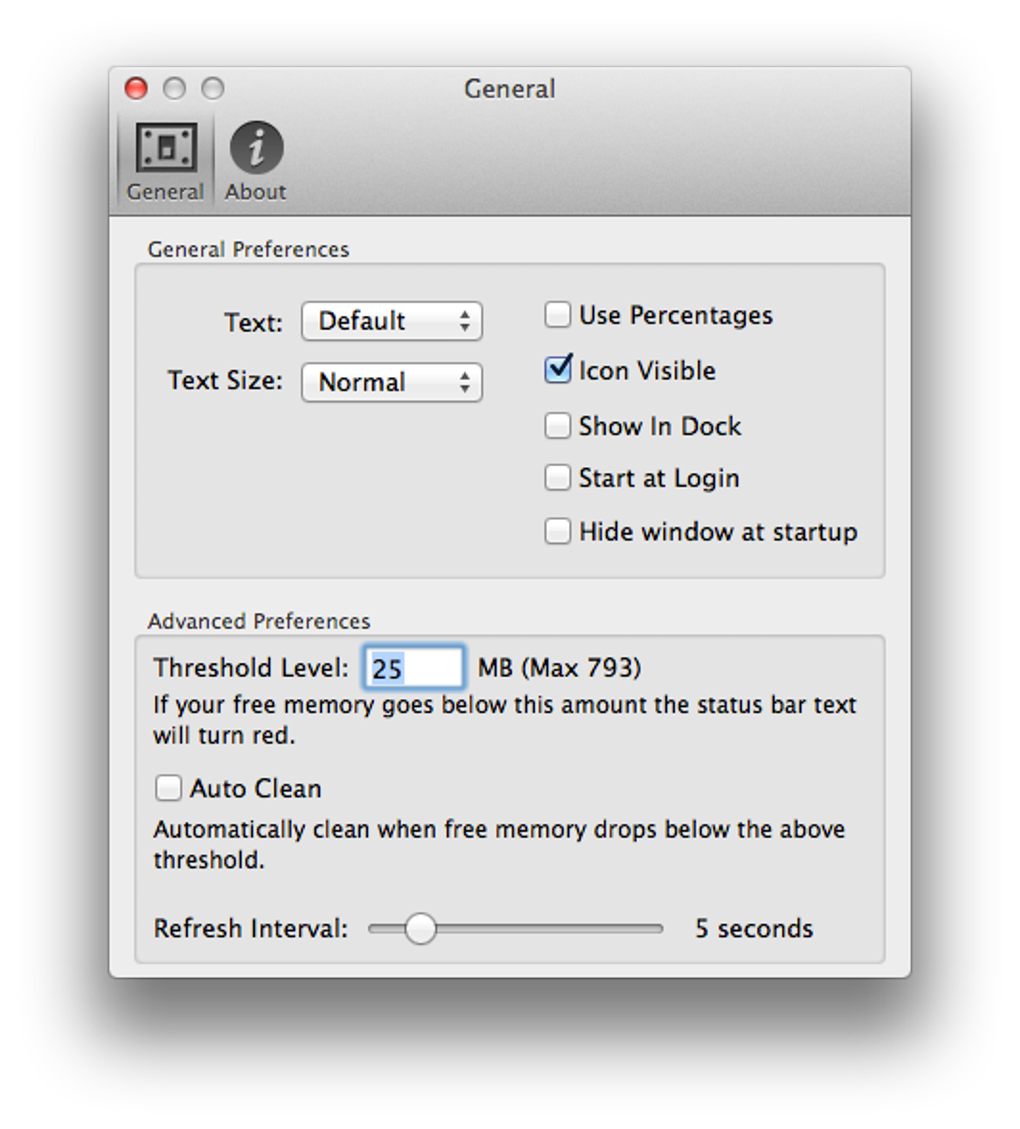Open the Text Size dropdown showing Normal
Screen dimensions: 1020x1129
(392, 383)
